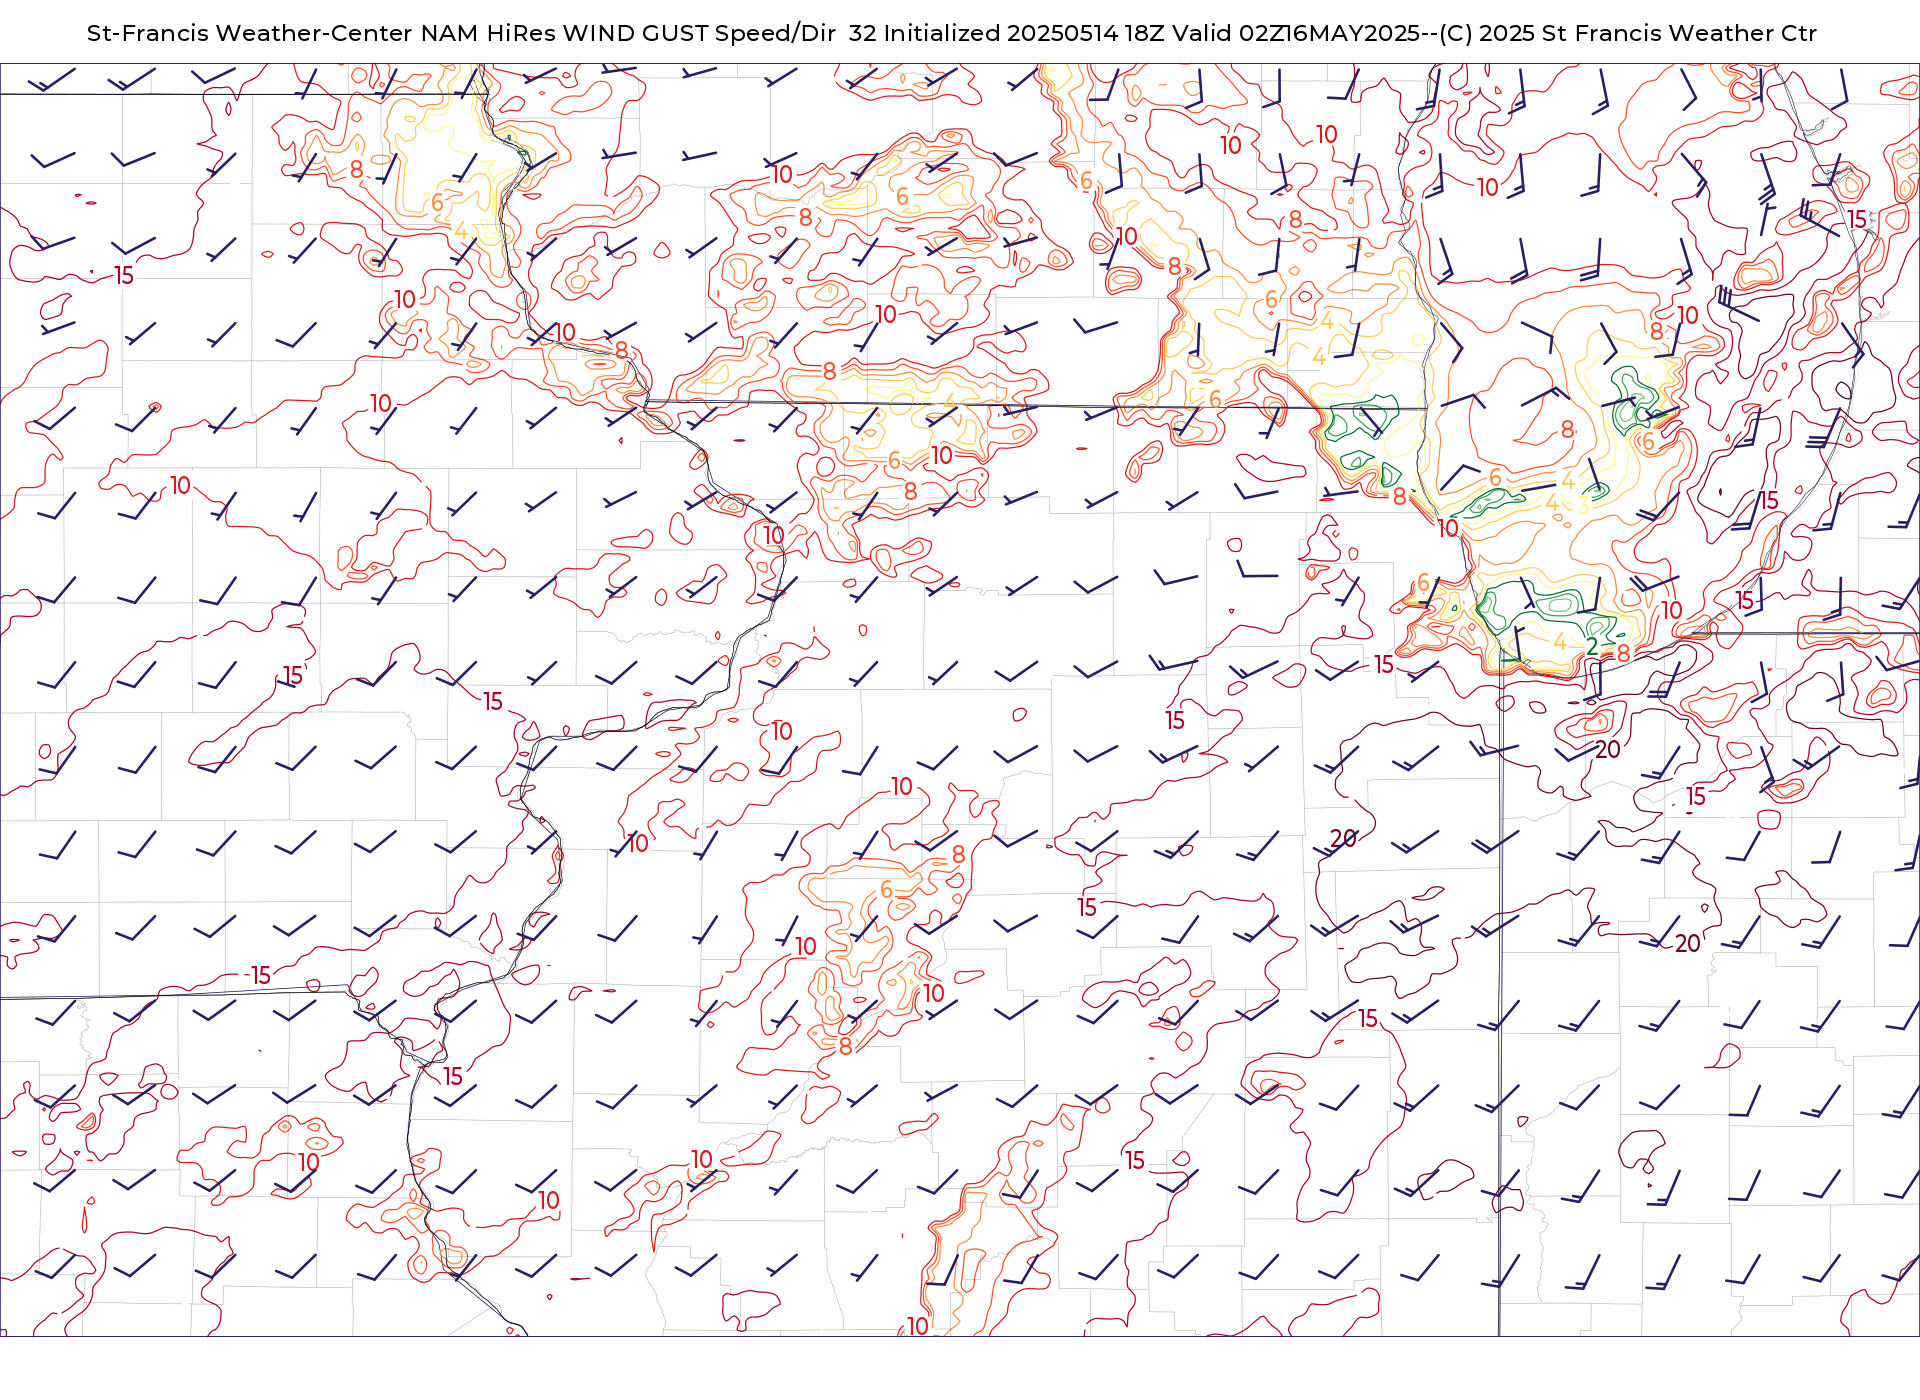Click "WIND GUST Speed/Dir" in the header
This screenshot has width=1920, height=1400.
pyautogui.click(x=700, y=33)
